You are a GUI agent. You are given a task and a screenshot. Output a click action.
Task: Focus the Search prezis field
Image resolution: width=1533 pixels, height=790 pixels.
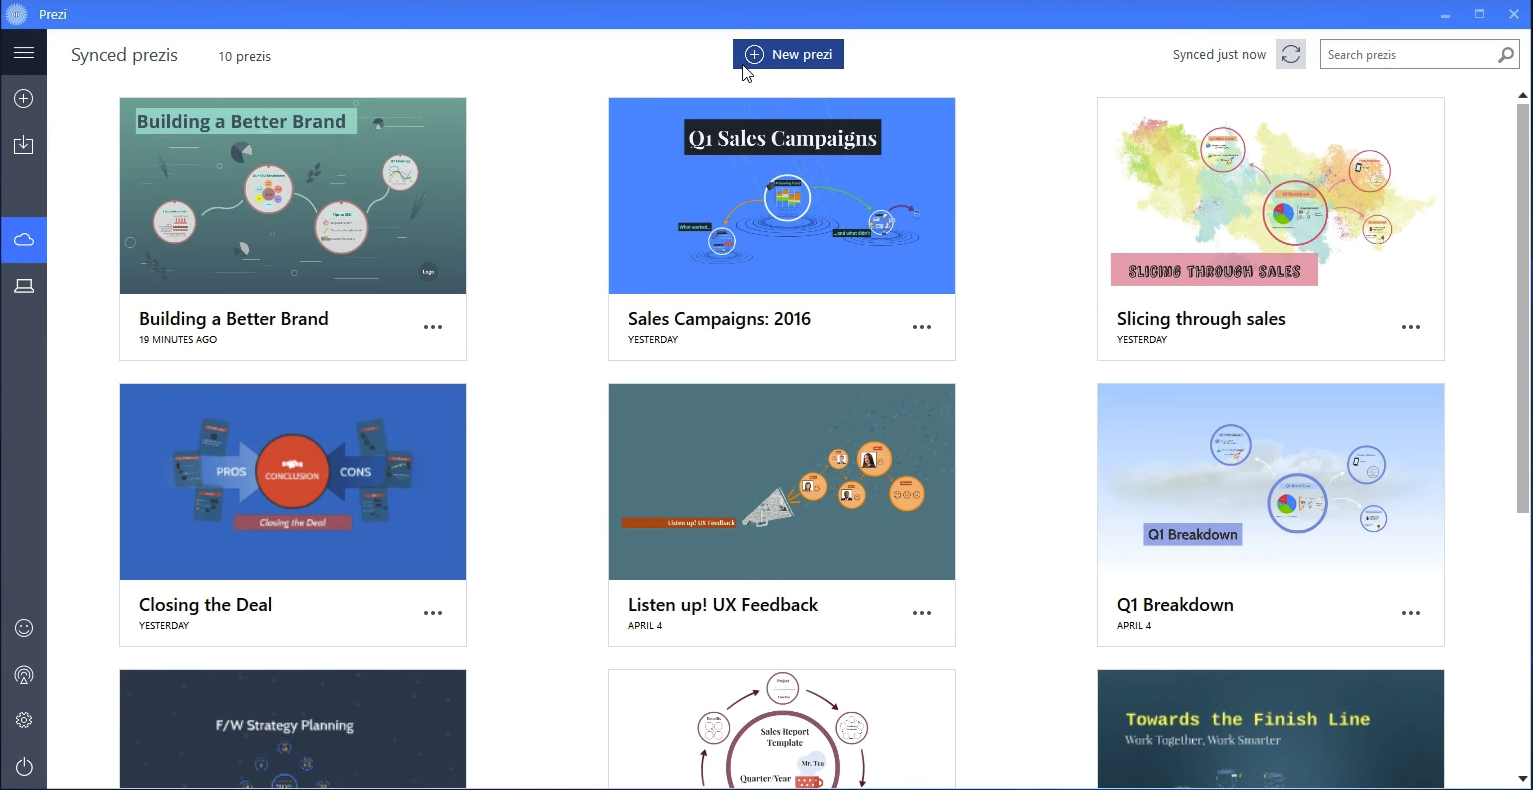1420,55
